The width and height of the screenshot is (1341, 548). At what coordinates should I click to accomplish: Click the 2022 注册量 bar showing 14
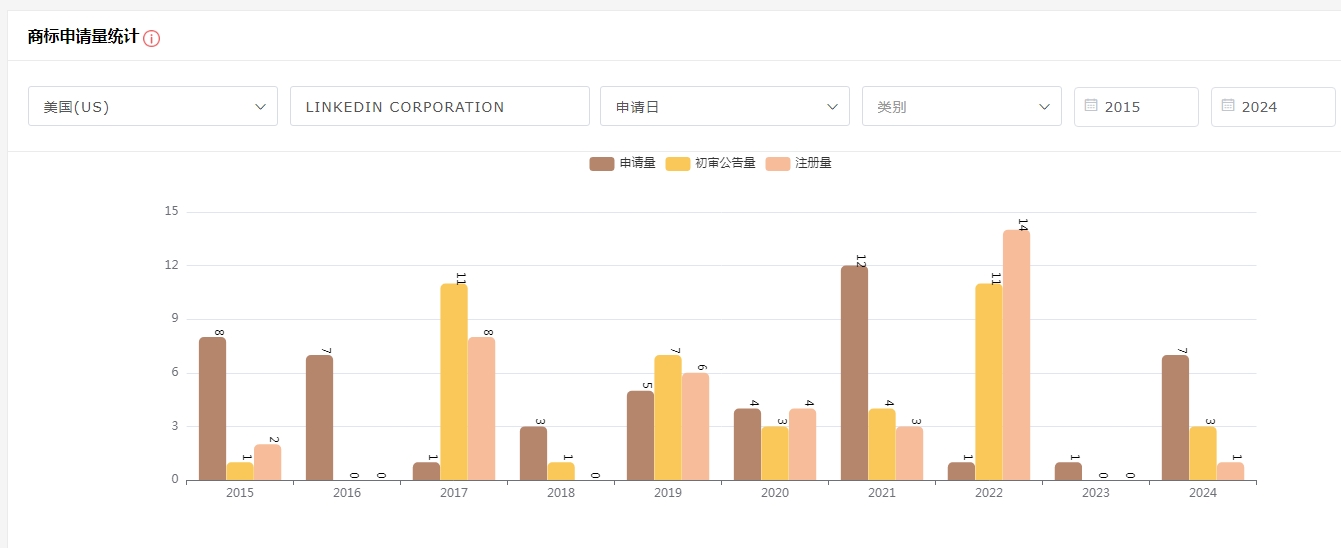pos(1016,355)
